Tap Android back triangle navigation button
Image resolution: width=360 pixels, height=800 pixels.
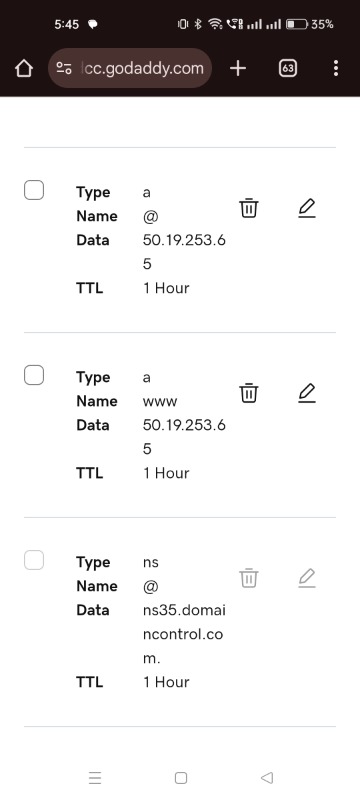[267, 778]
